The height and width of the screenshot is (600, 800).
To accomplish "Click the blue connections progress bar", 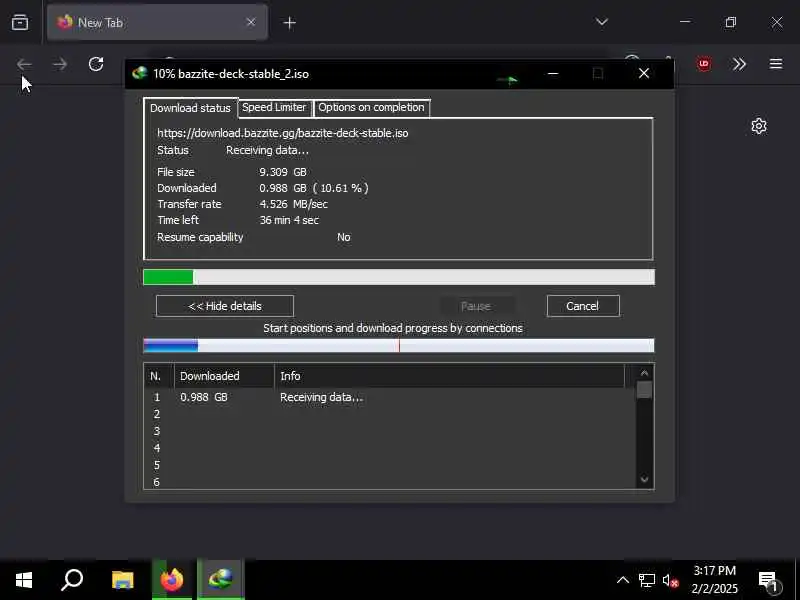I will tap(398, 345).
